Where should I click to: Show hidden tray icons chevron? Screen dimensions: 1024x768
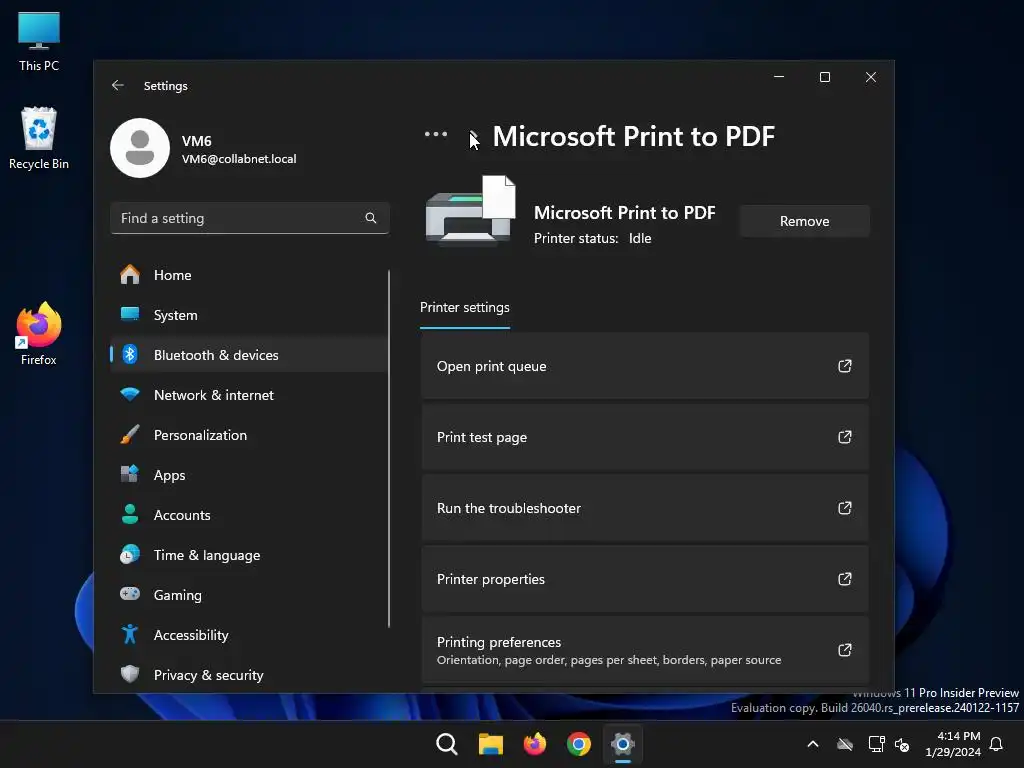813,744
